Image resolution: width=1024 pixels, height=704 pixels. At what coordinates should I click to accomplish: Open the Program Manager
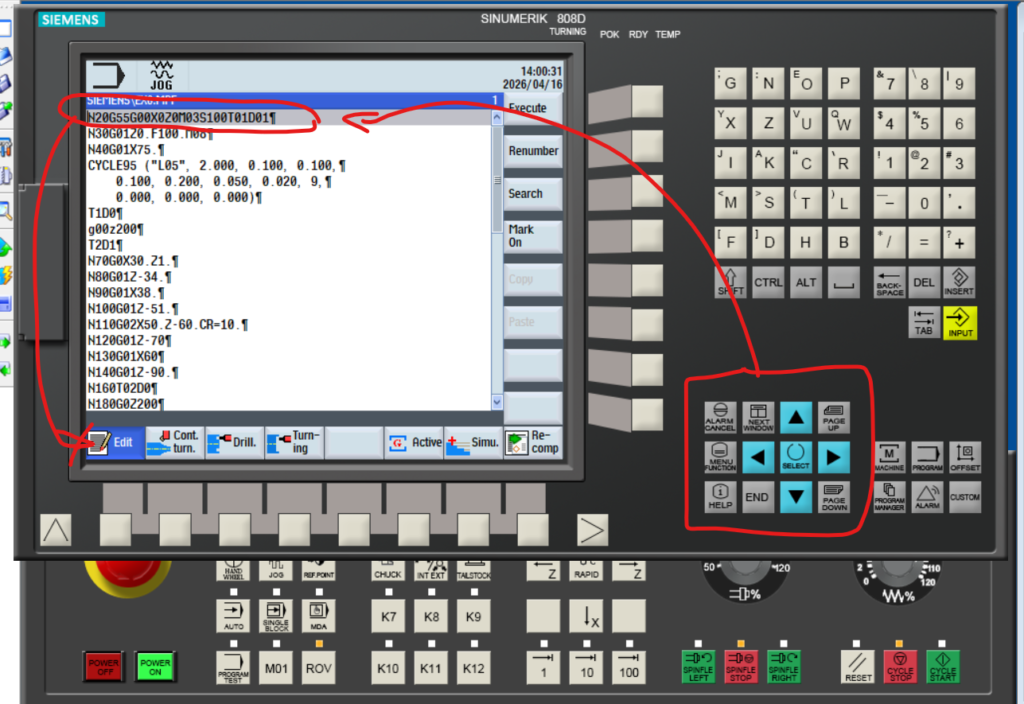889,496
